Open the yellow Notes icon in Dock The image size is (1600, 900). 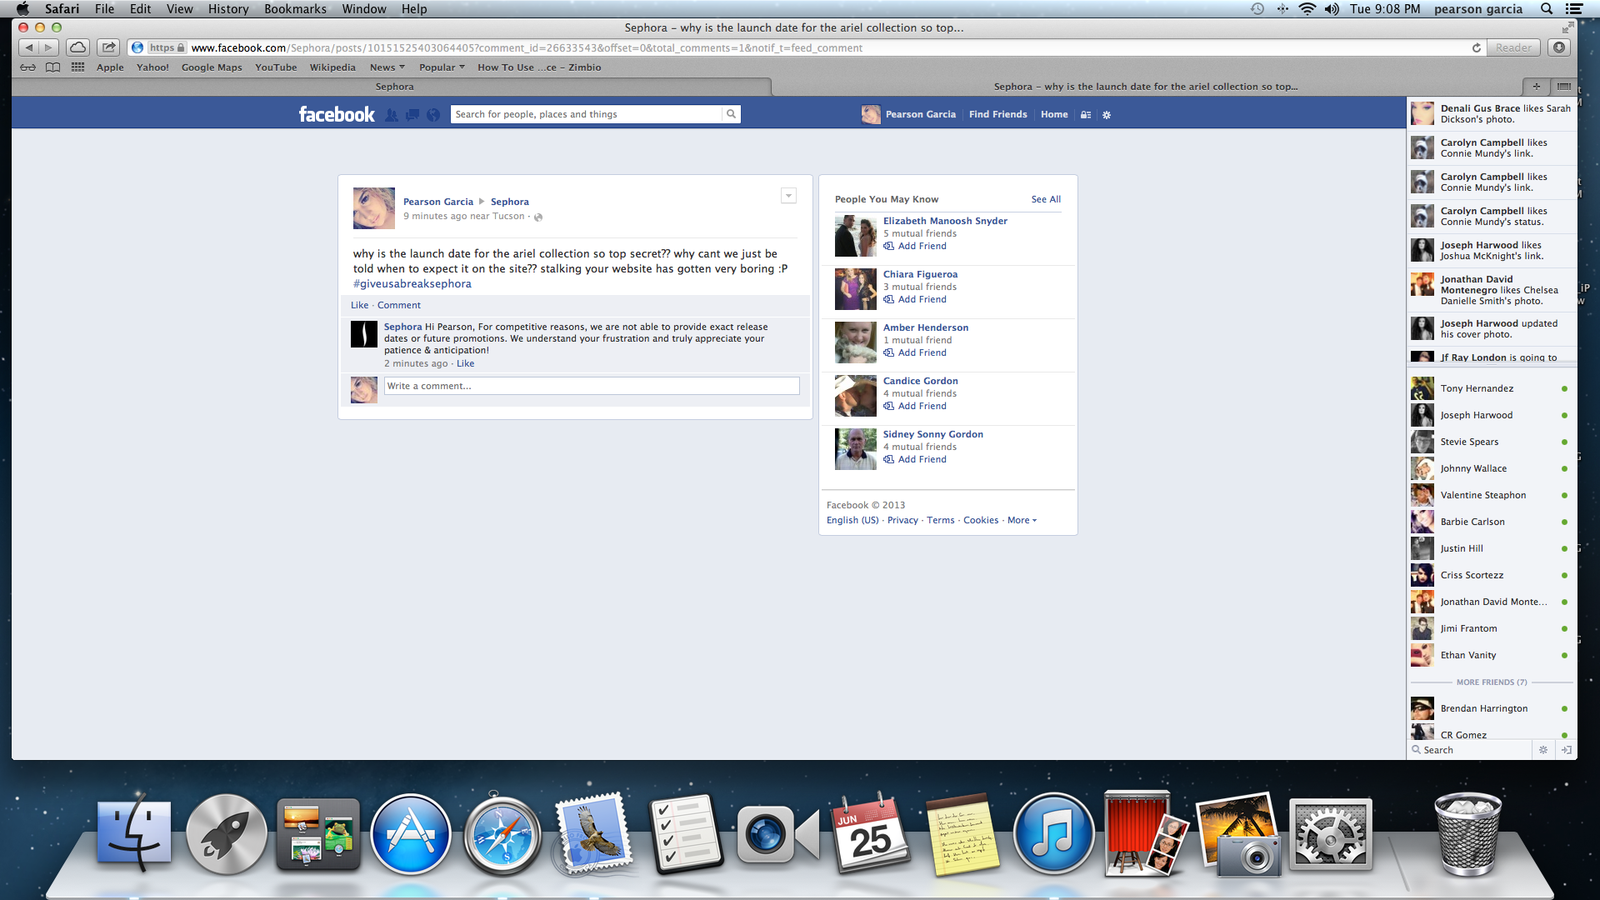tap(962, 834)
